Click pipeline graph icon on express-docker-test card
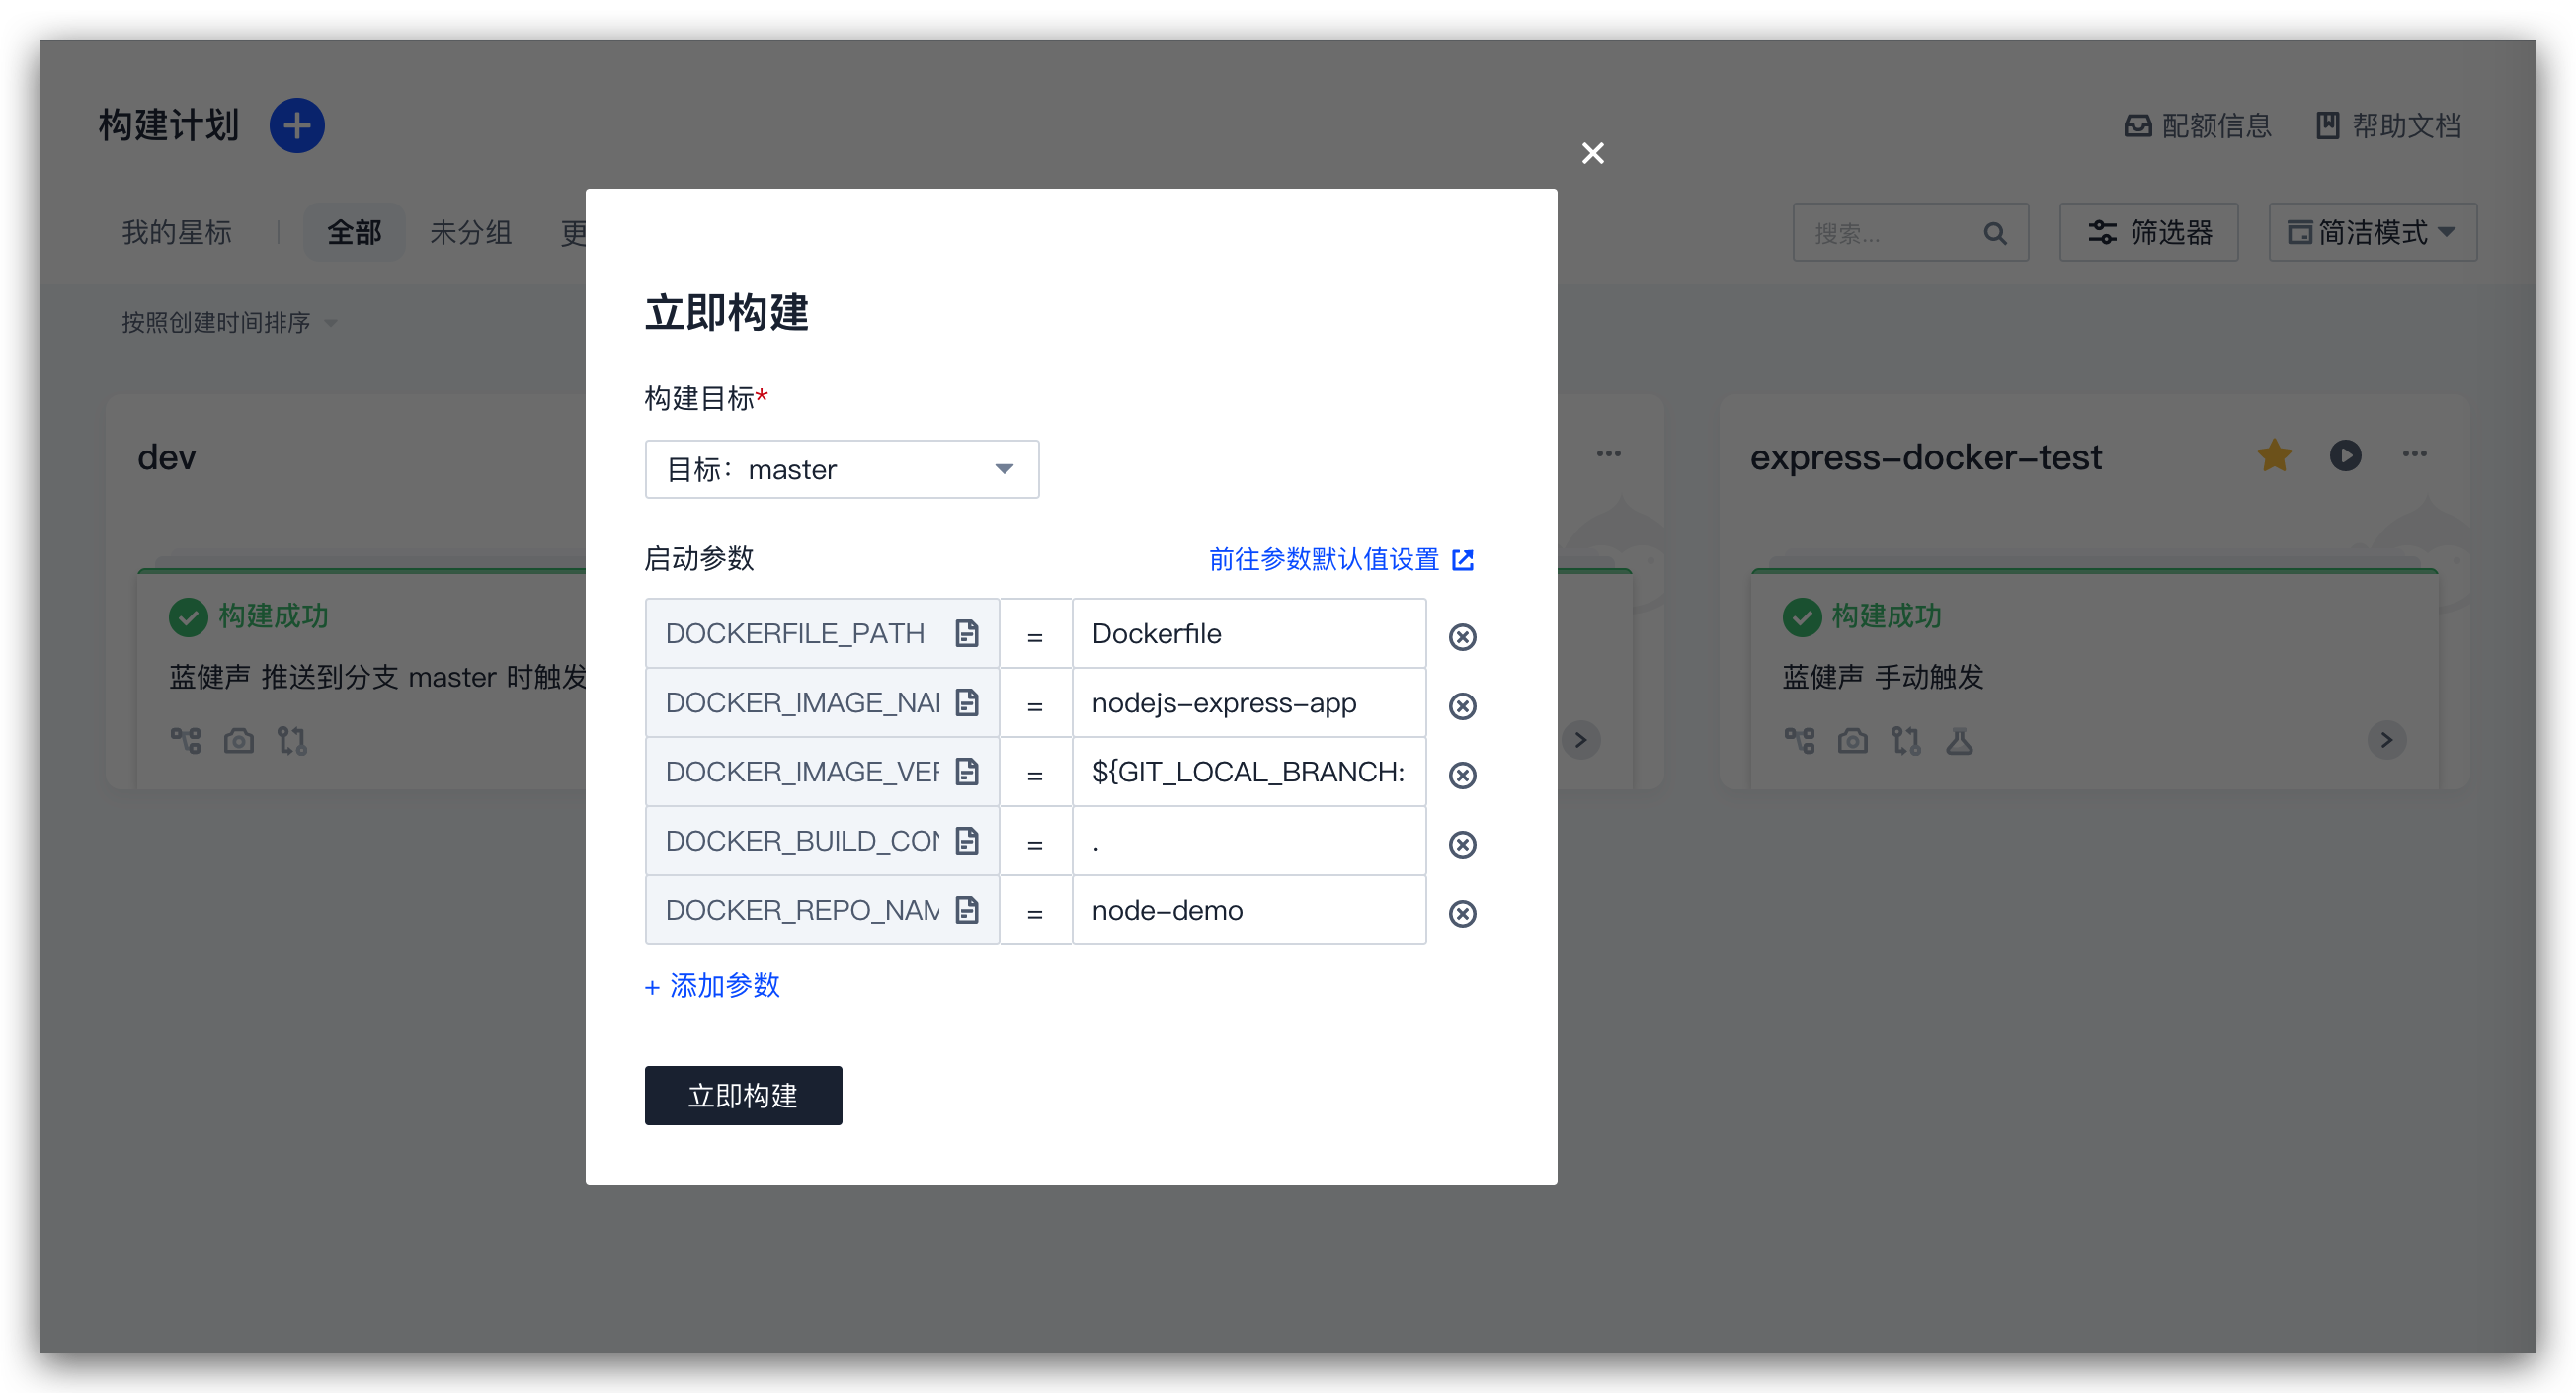This screenshot has height=1393, width=2576. pos(1799,740)
